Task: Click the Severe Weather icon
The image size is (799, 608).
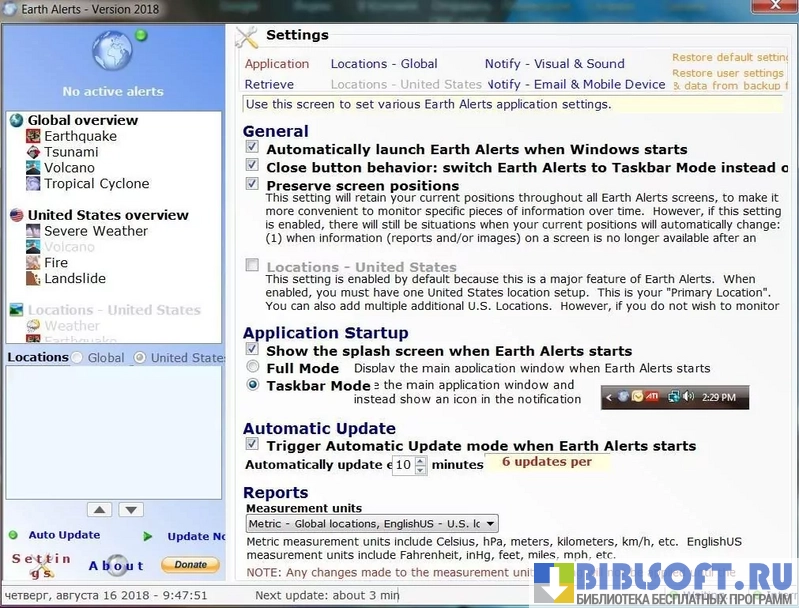Action: [x=34, y=232]
